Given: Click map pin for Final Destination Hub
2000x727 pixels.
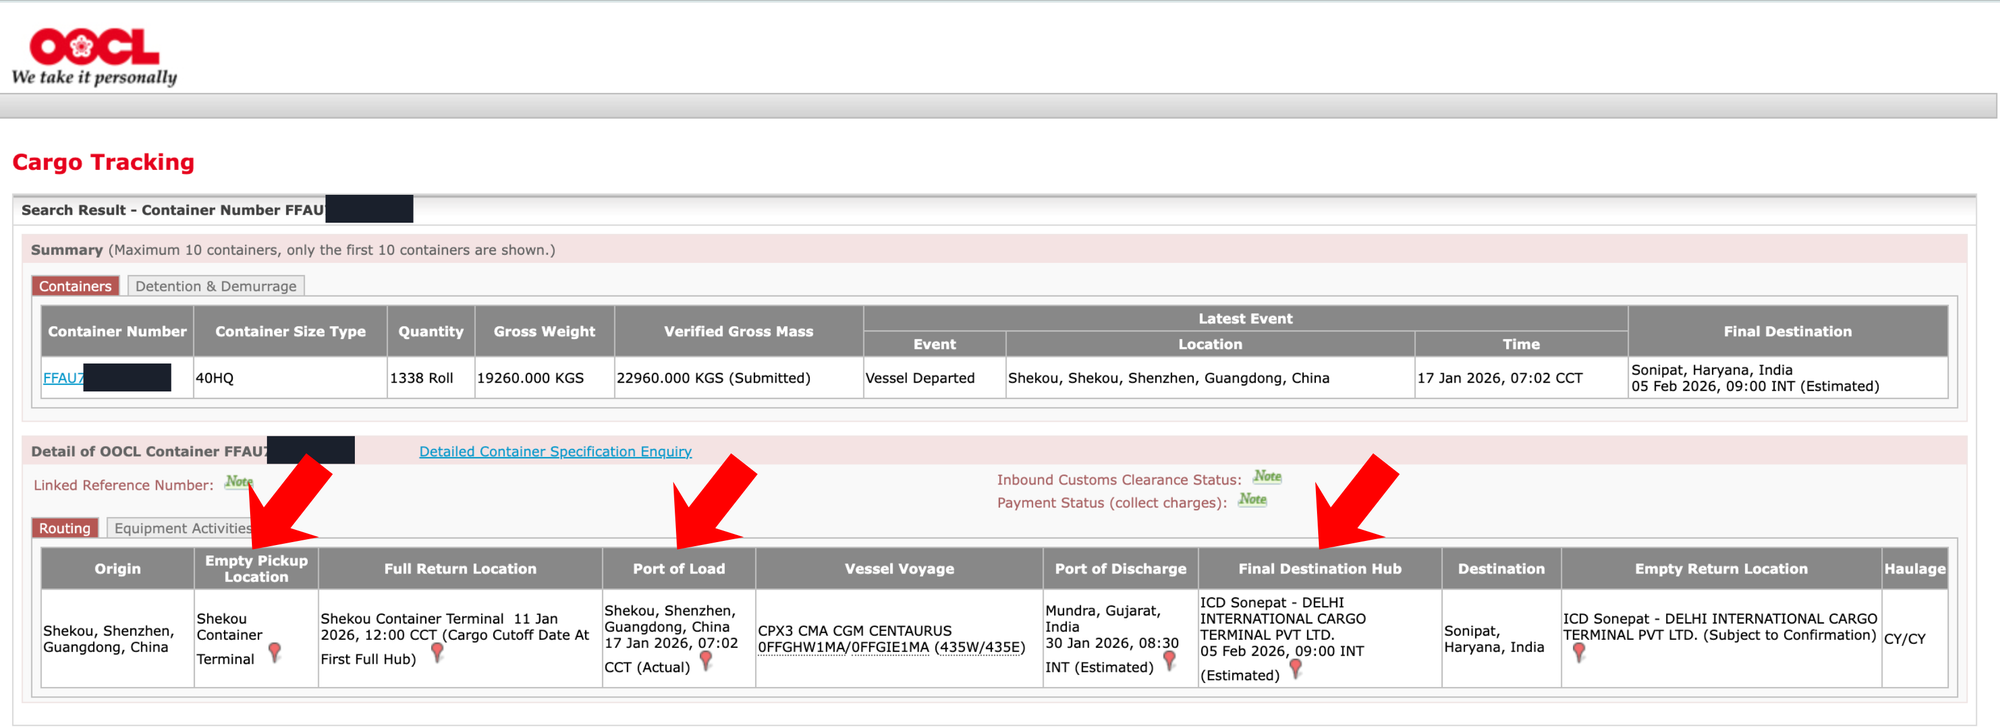Looking at the screenshot, I should pyautogui.click(x=1296, y=668).
